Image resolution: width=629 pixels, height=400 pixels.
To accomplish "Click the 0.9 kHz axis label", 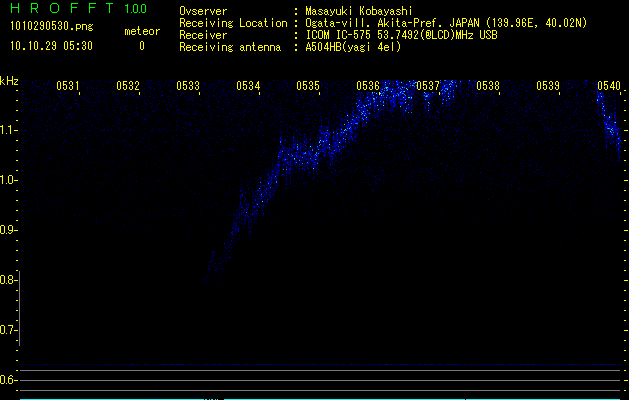I will tap(8, 230).
